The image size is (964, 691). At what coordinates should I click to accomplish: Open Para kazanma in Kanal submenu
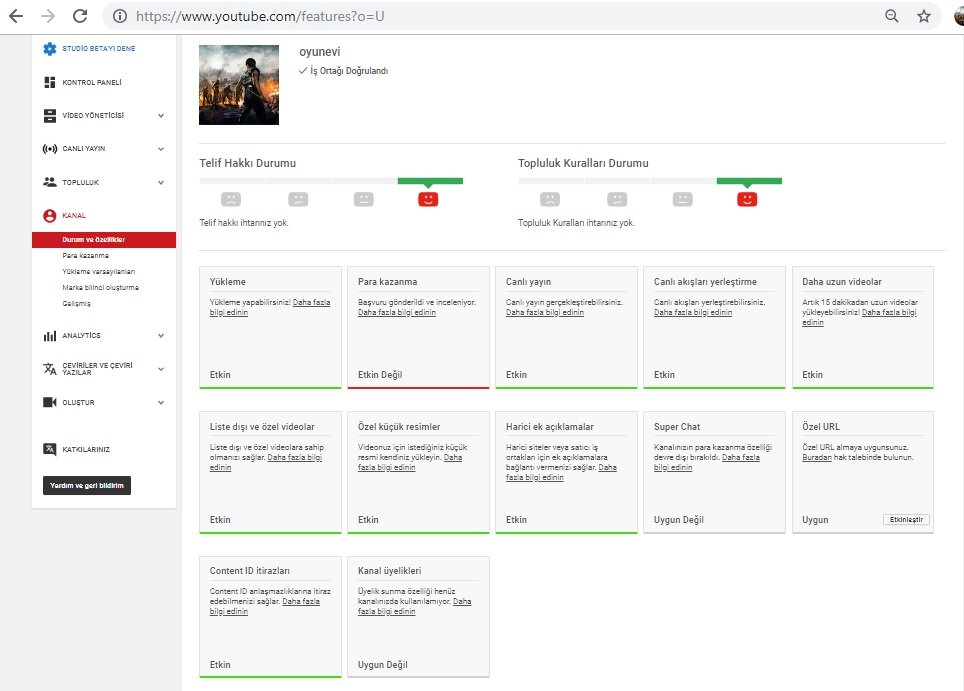[85, 256]
